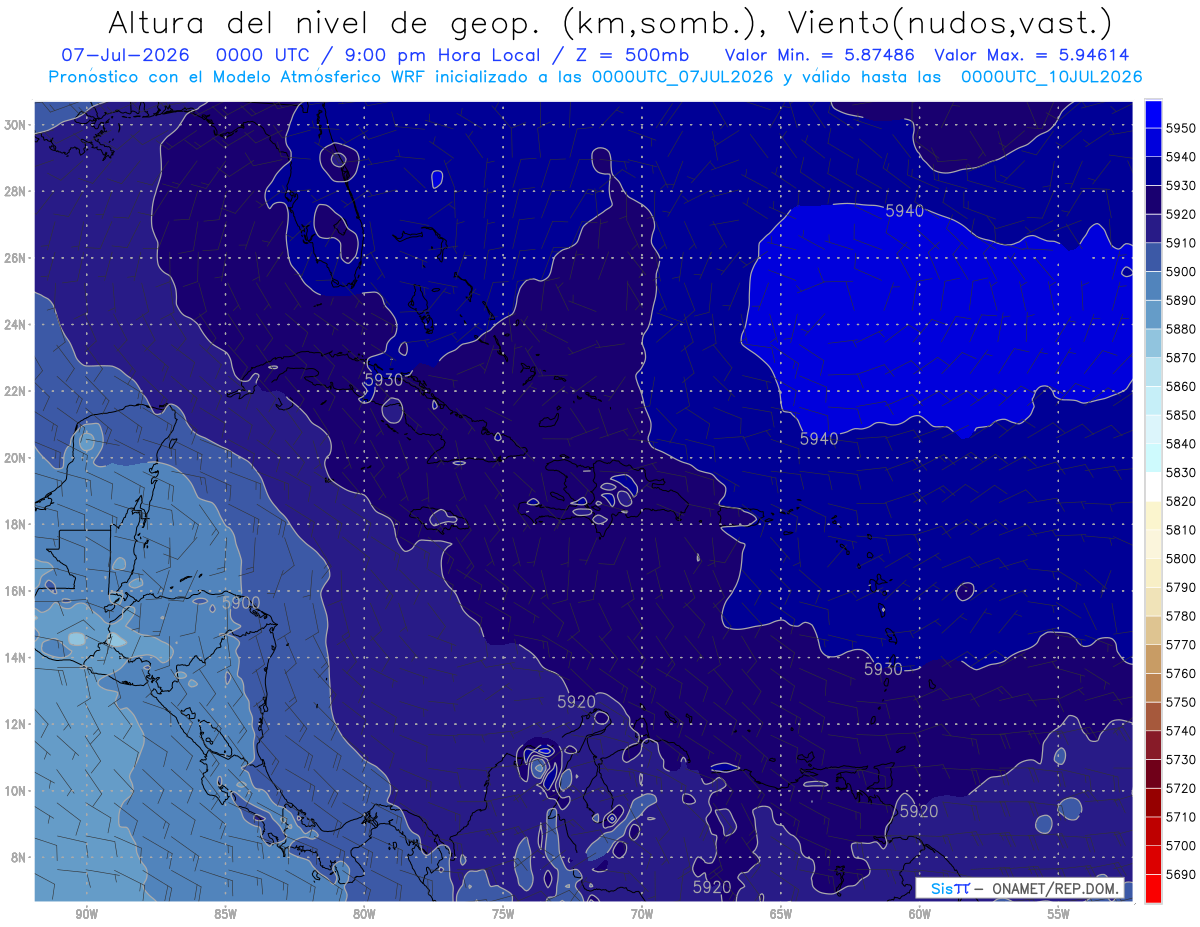This screenshot has width=1200, height=927.
Task: Click the '5820' legend value
Action: pos(1181,501)
